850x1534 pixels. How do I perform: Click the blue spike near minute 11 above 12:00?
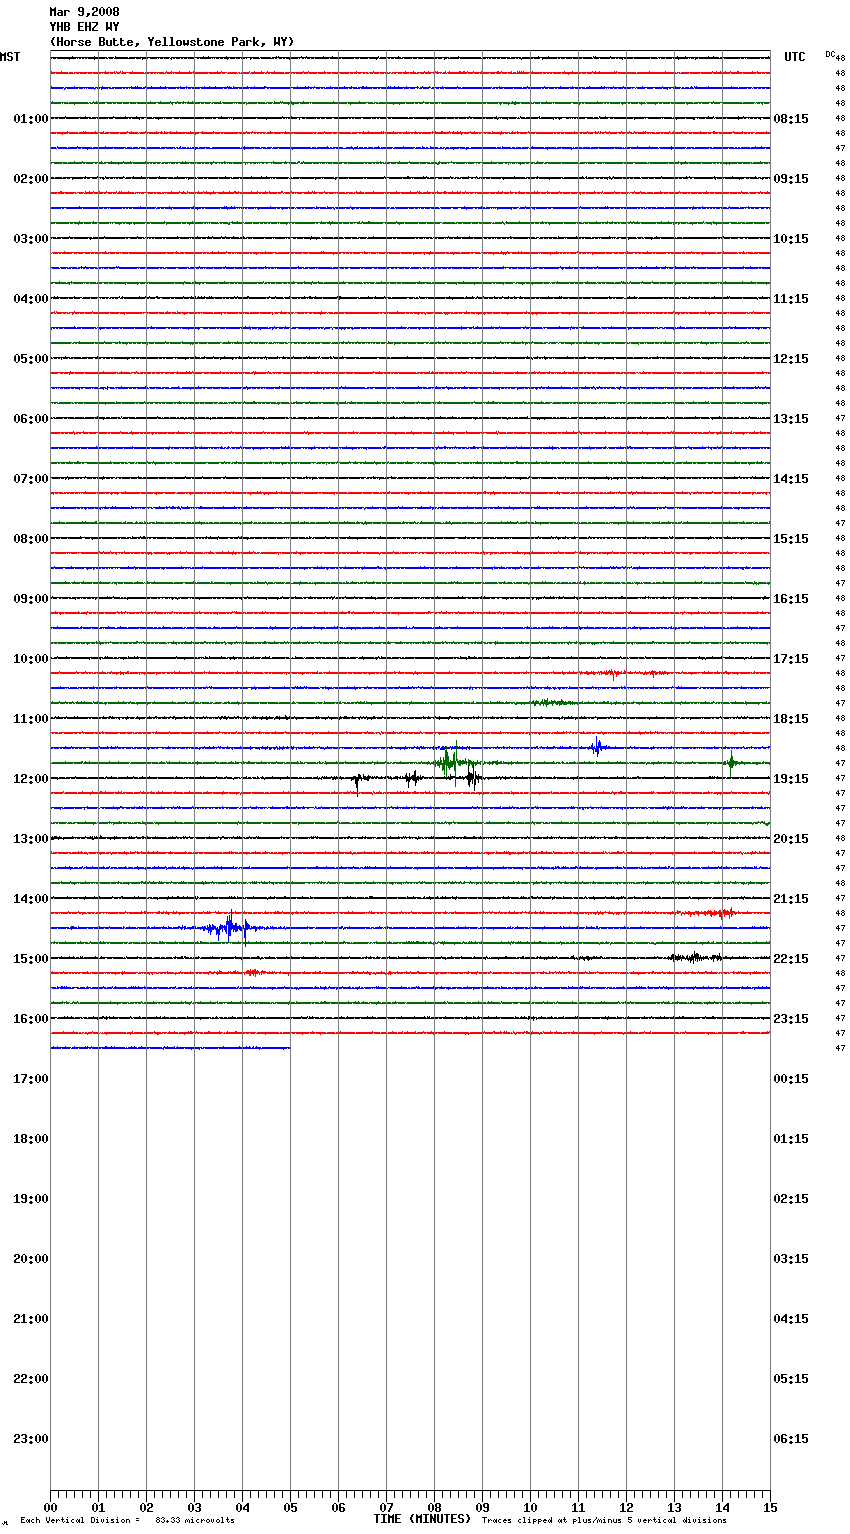click(x=597, y=746)
